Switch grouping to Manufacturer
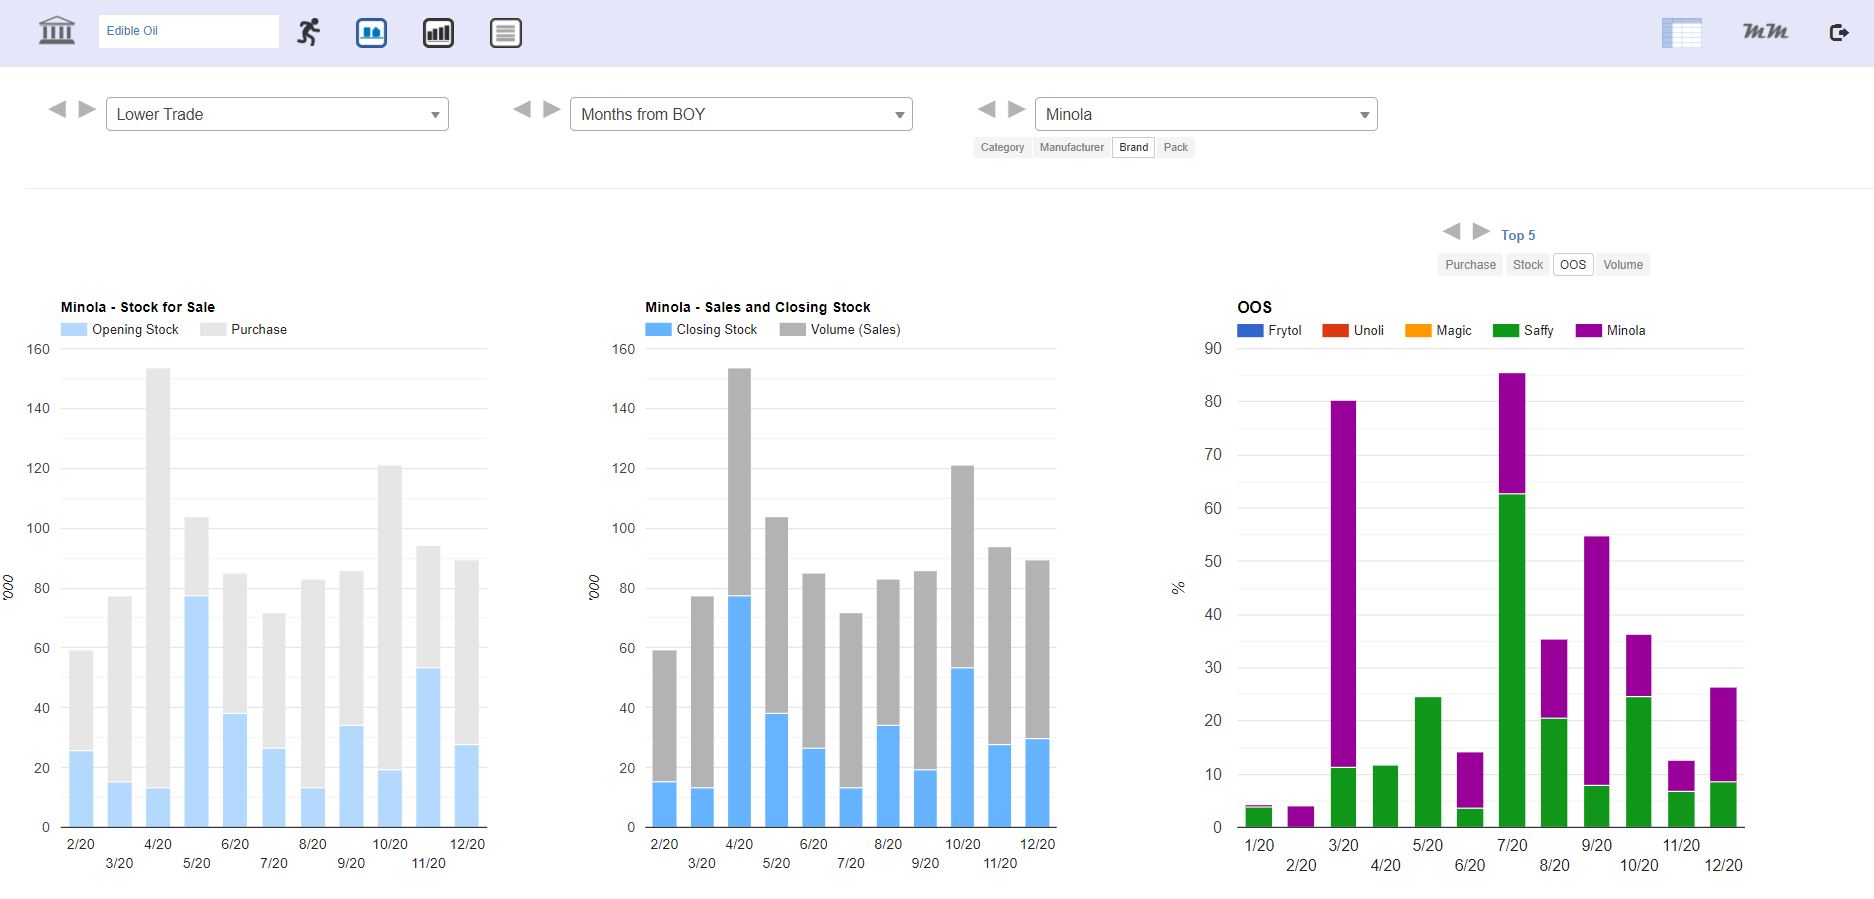1874x899 pixels. (1071, 147)
